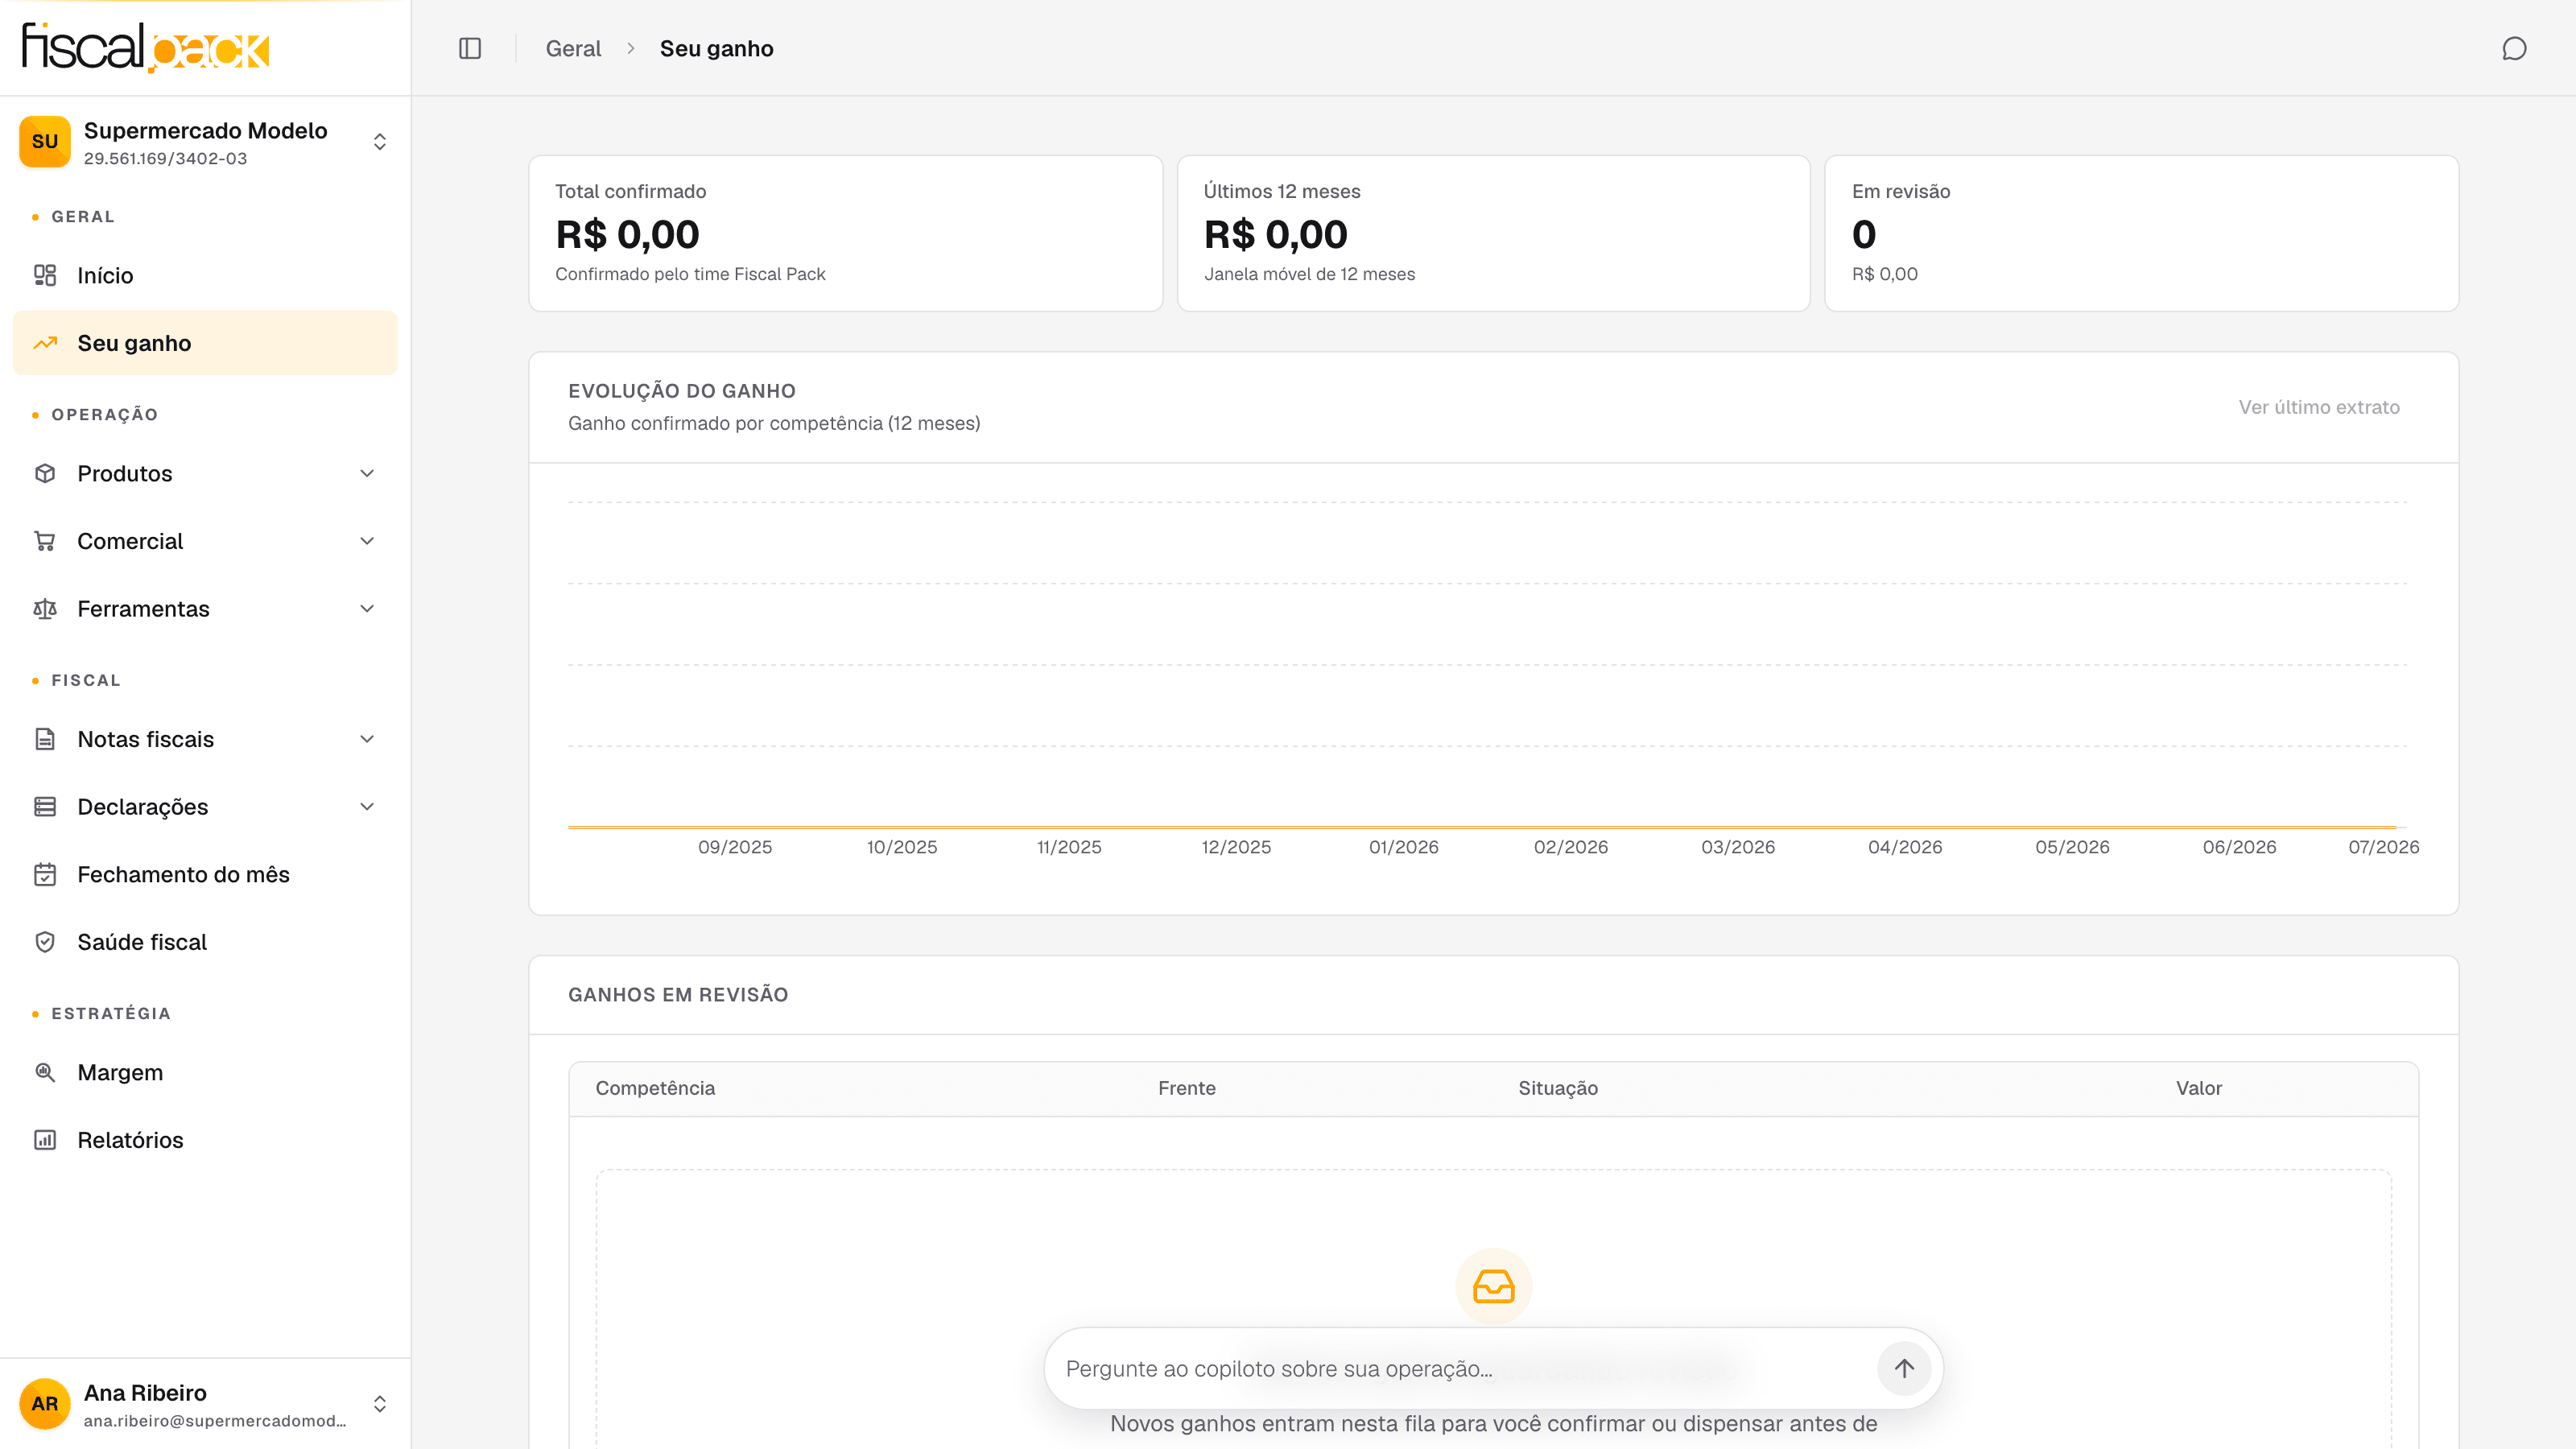Click Seu ganho breadcrumb
The image size is (2576, 1449).
(716, 48)
